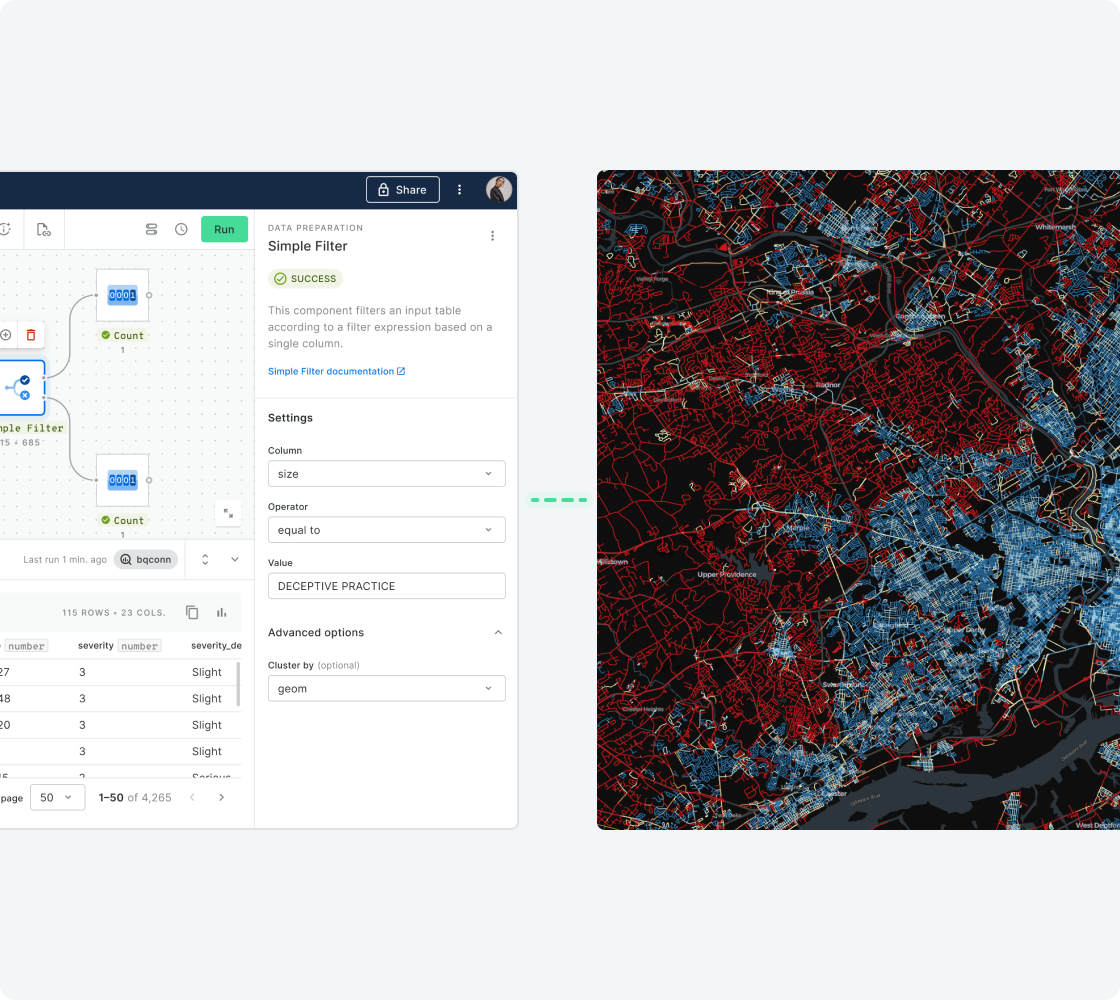Open the Simple Filter panel kebab menu
This screenshot has width=1120, height=1000.
[492, 236]
